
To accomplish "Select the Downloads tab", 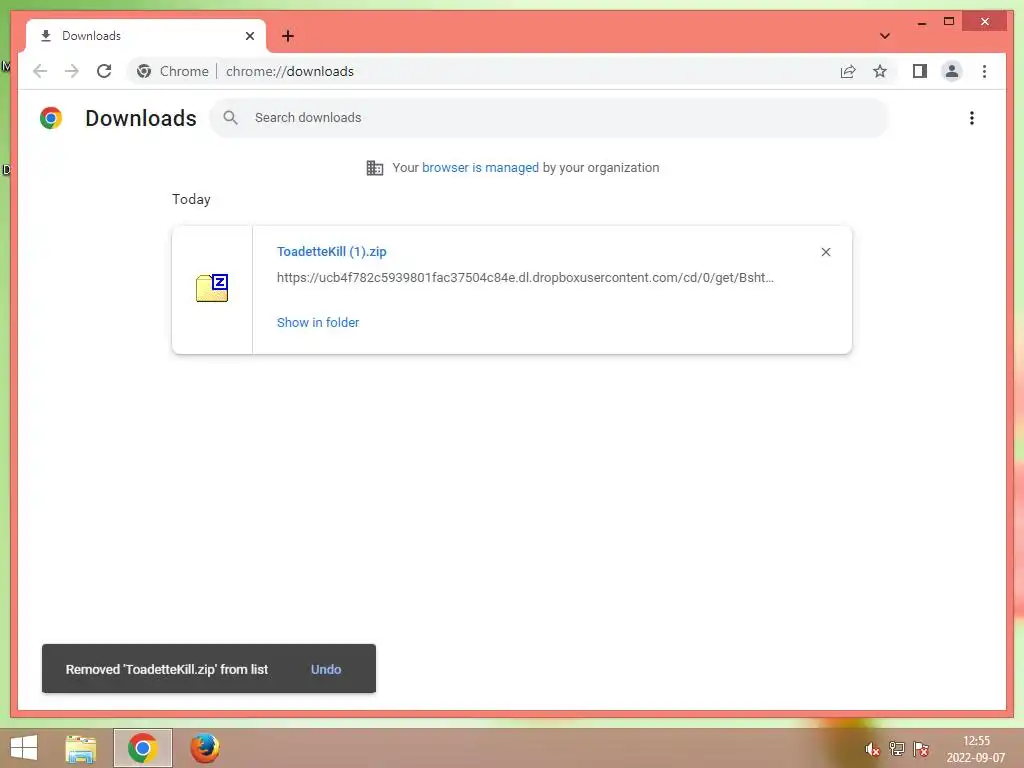I will [146, 36].
